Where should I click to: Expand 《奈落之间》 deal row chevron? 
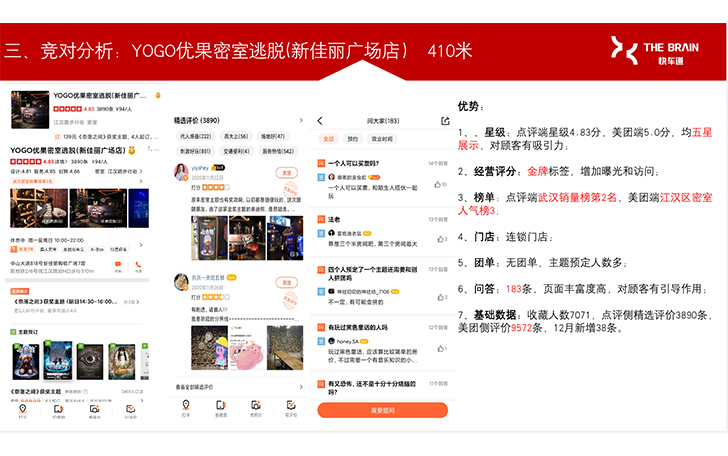(137, 302)
